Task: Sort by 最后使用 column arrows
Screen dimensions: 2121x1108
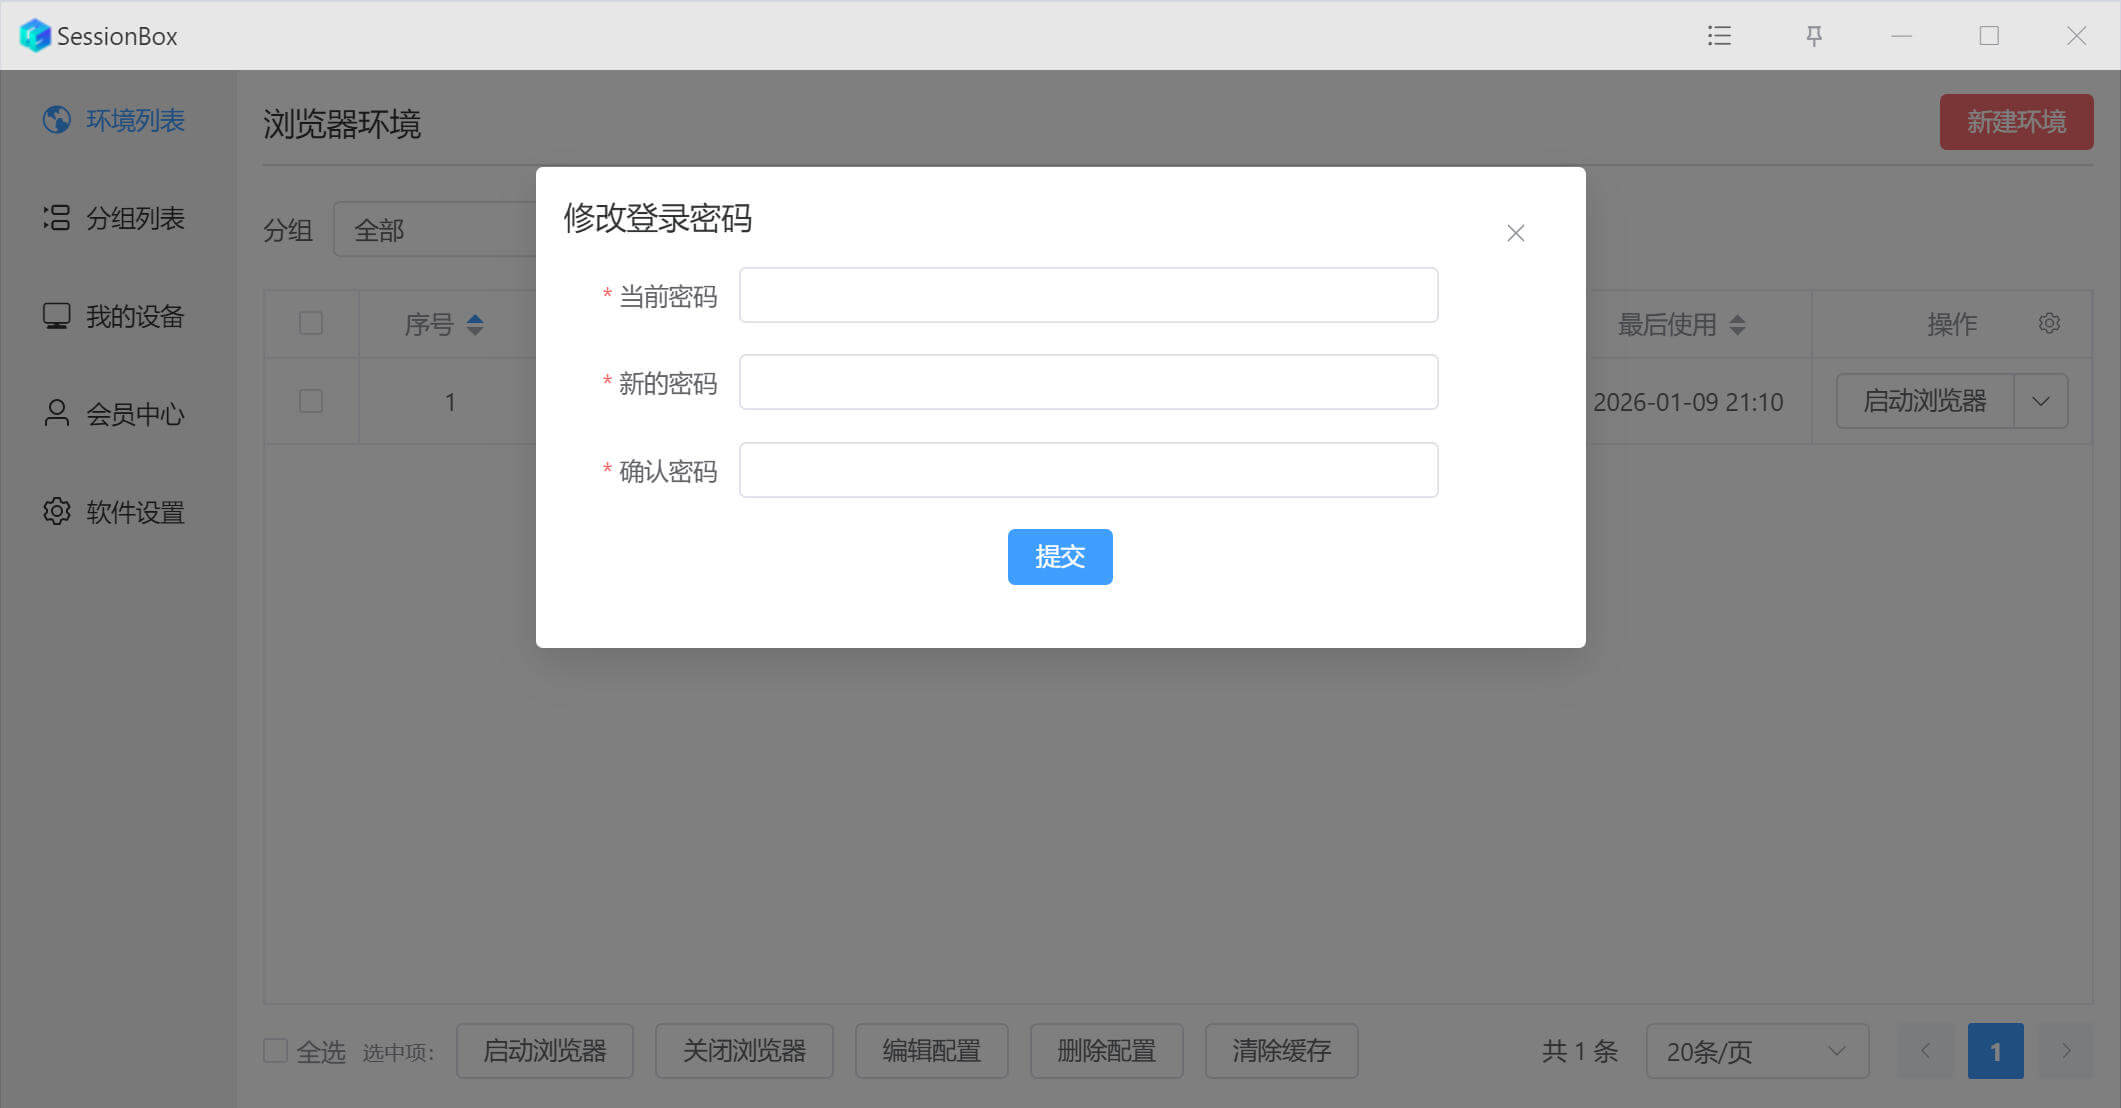Action: (1737, 324)
